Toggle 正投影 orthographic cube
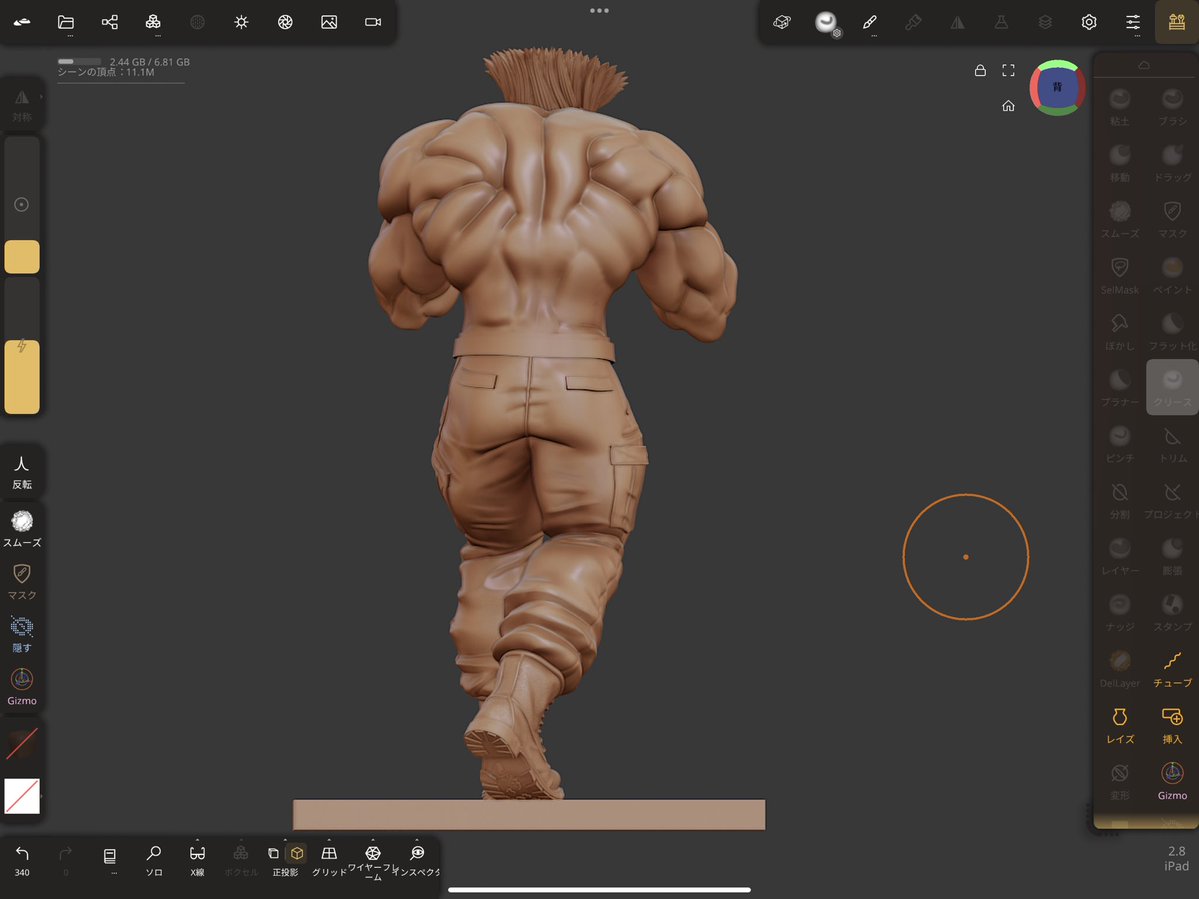 click(x=297, y=853)
